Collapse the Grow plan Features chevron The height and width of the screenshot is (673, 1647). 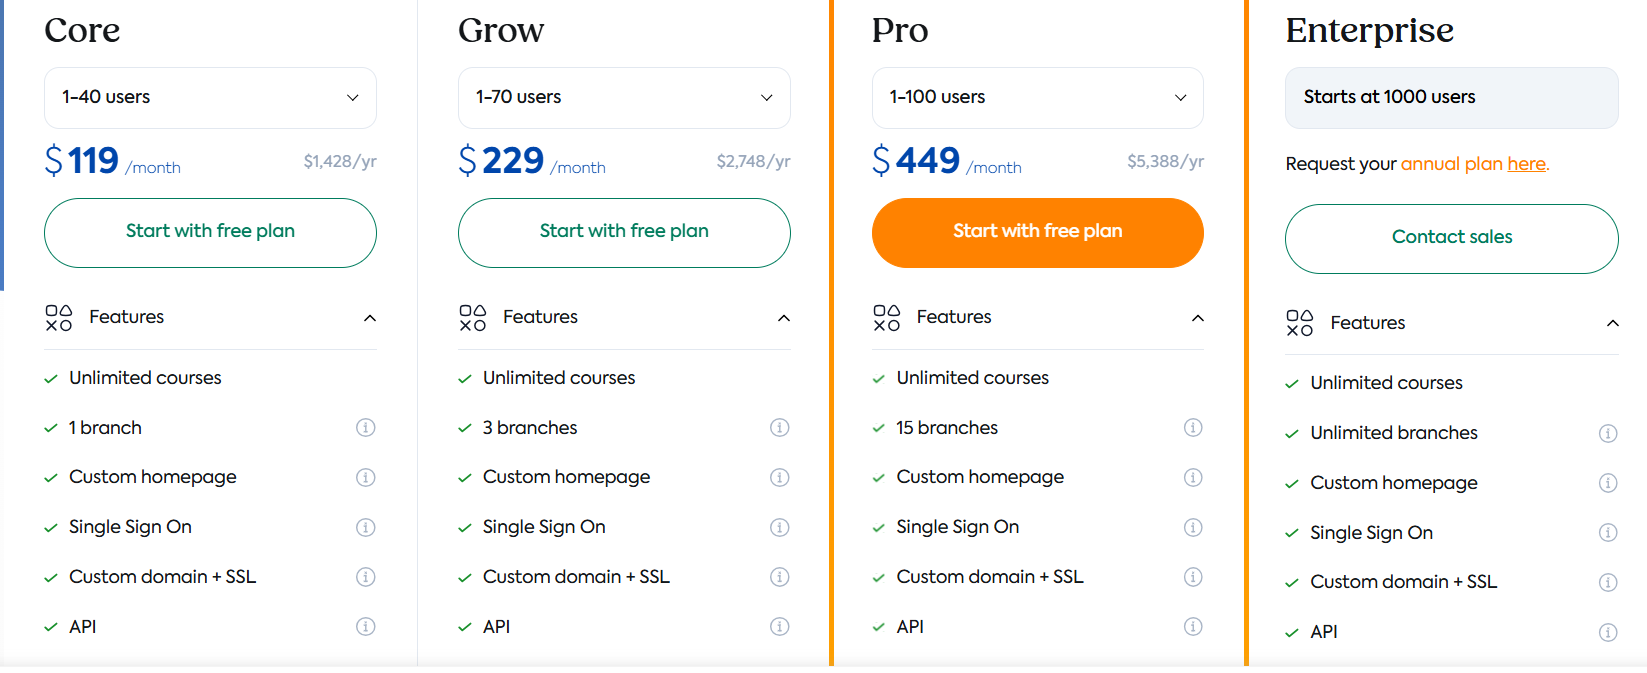784,318
